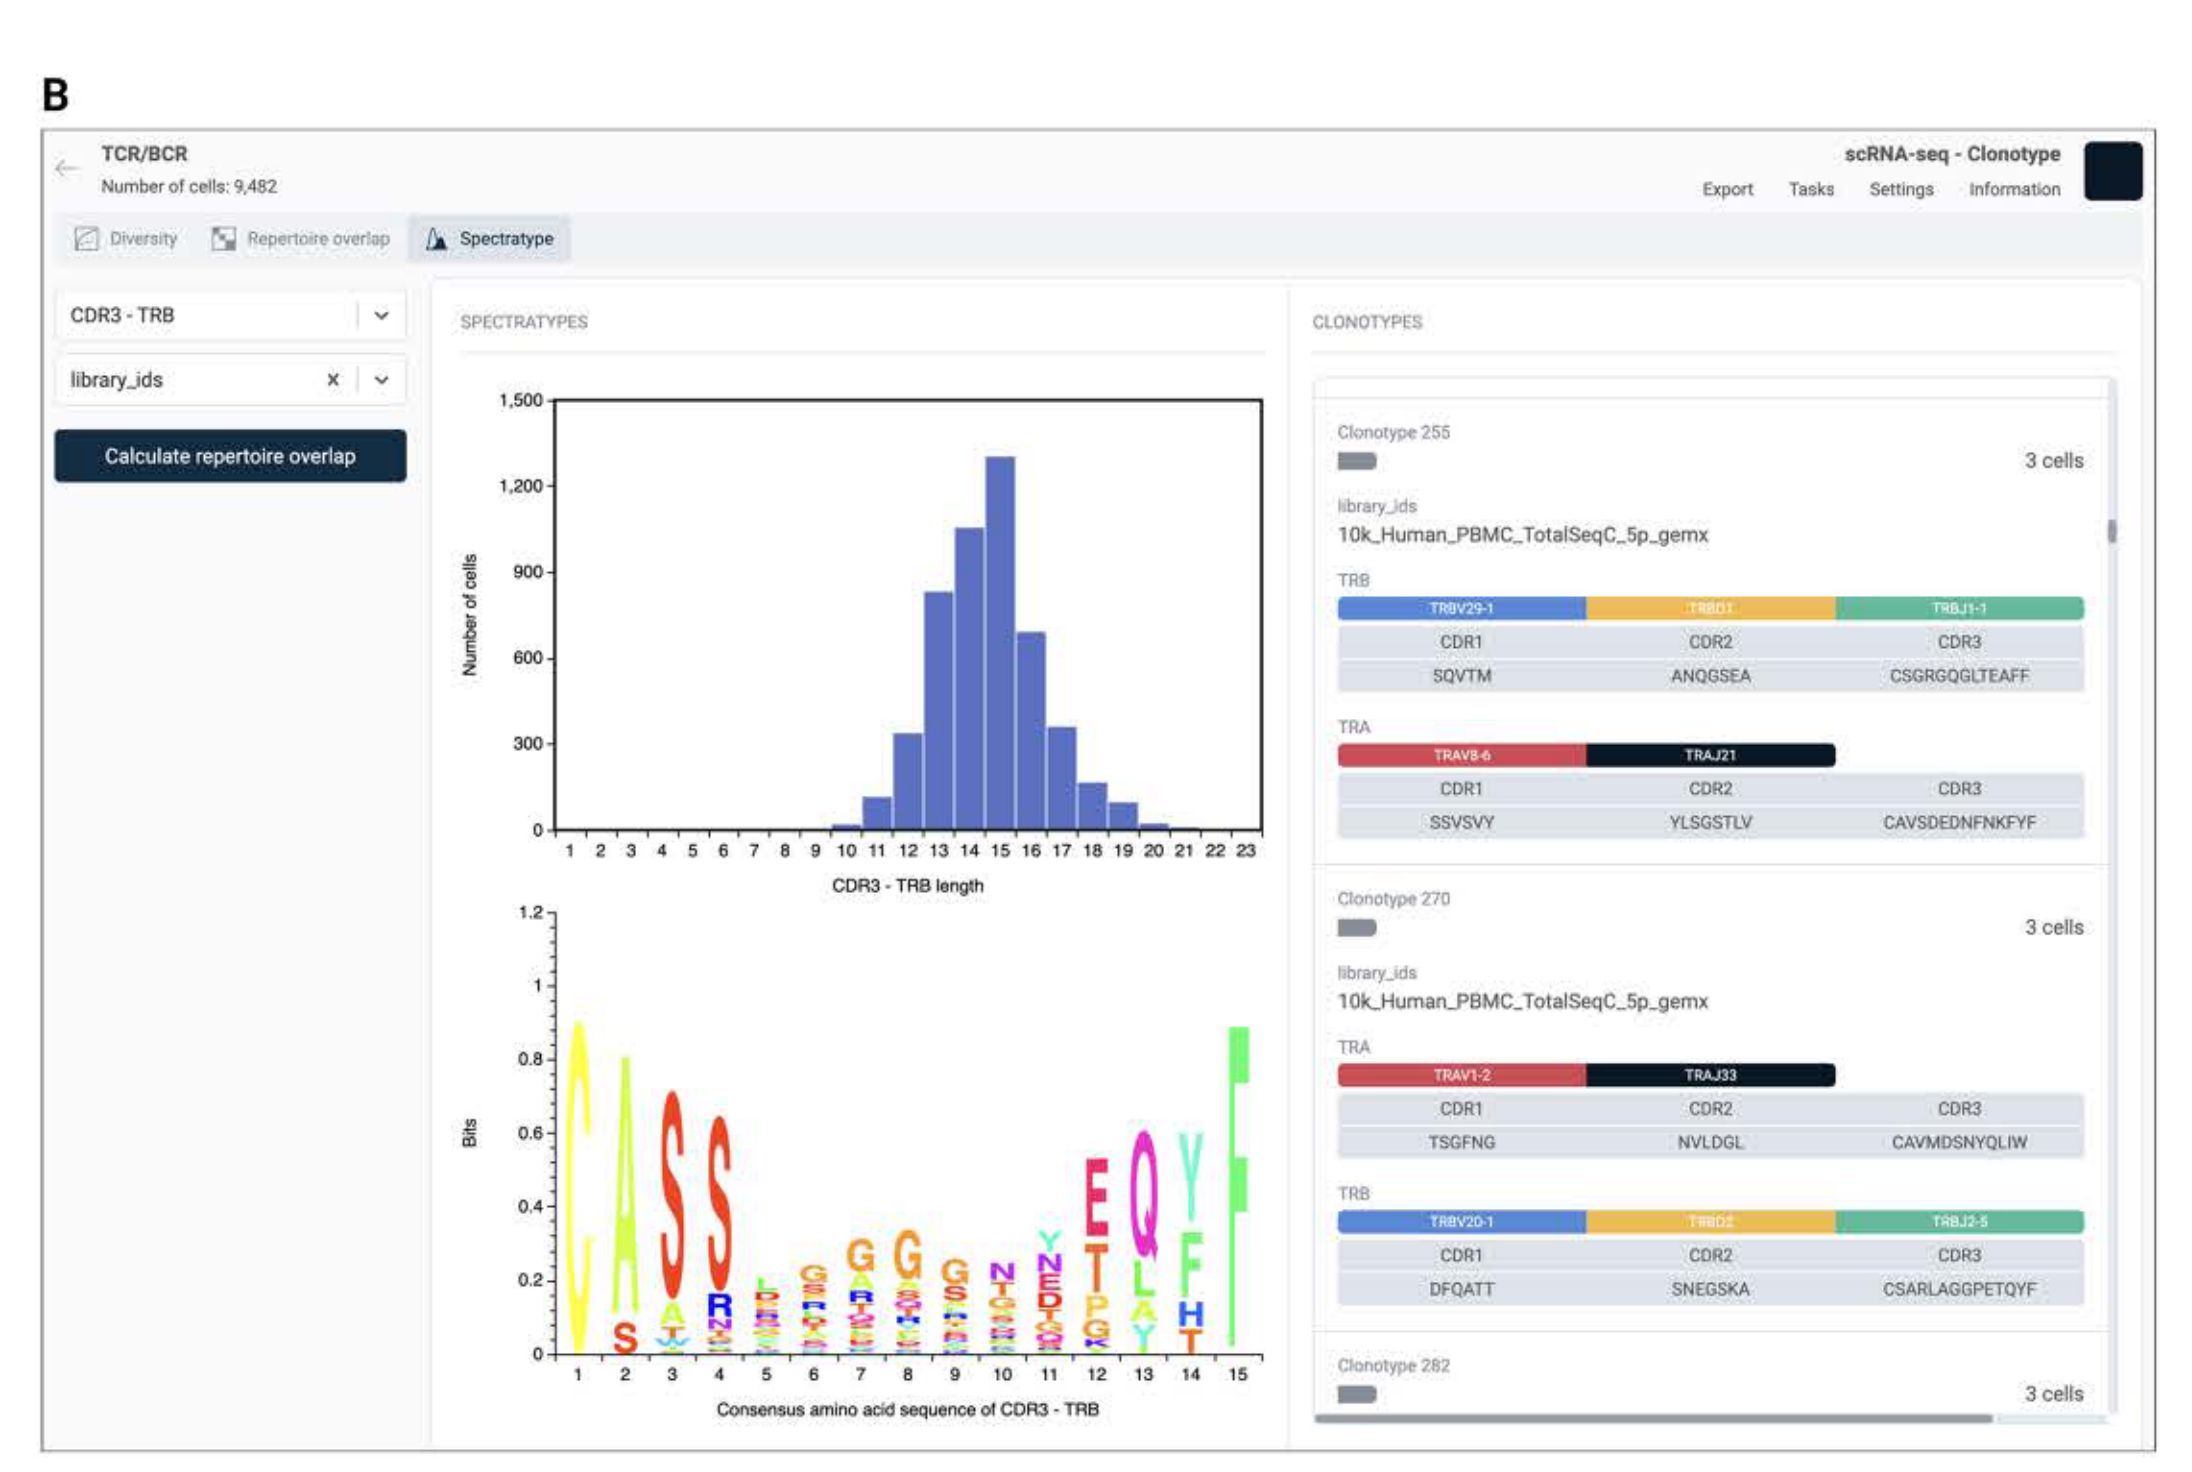Open the library_ids dropdown chevron
Image resolution: width=2192 pixels, height=1472 pixels.
click(x=381, y=380)
